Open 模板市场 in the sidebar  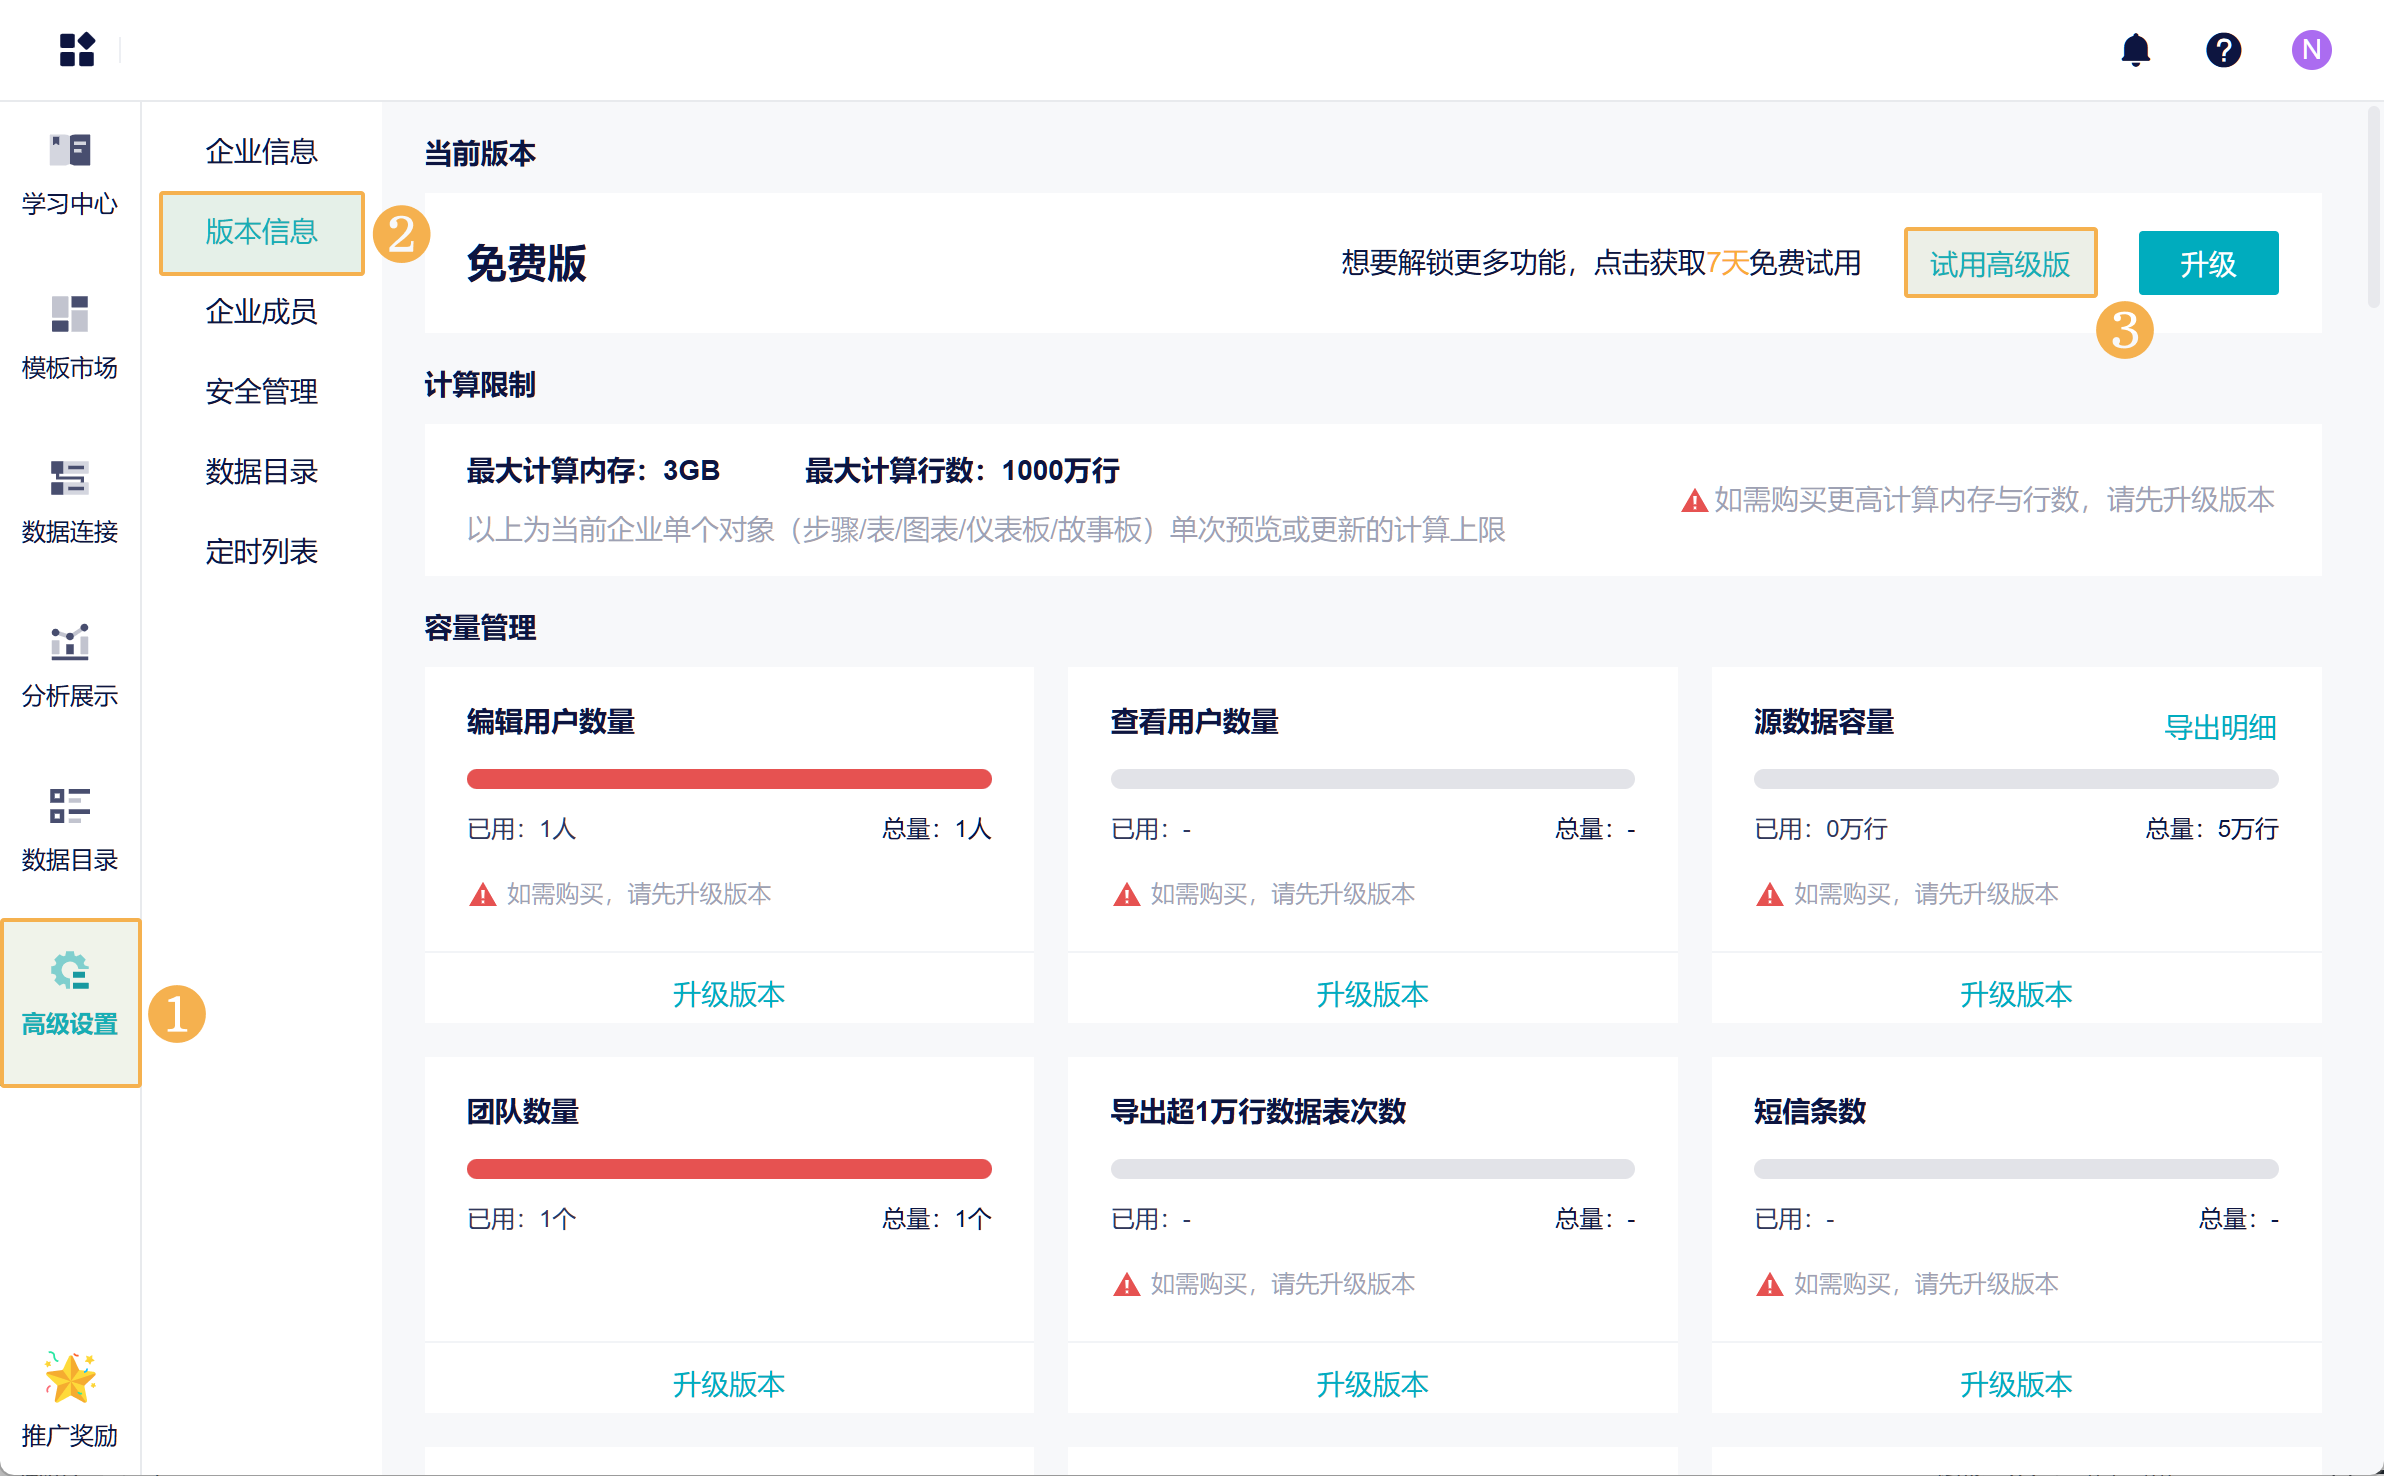click(x=70, y=316)
